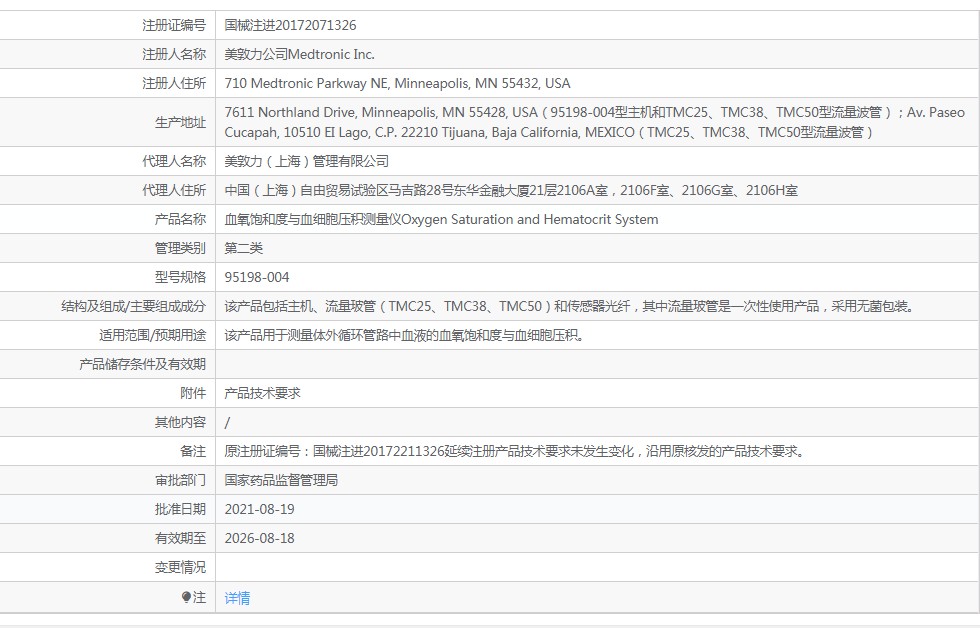Screen dimensions: 980x628
Task: Click agent address 中国（上海）自由贸易试验区马吉路28号
Action: coord(511,190)
